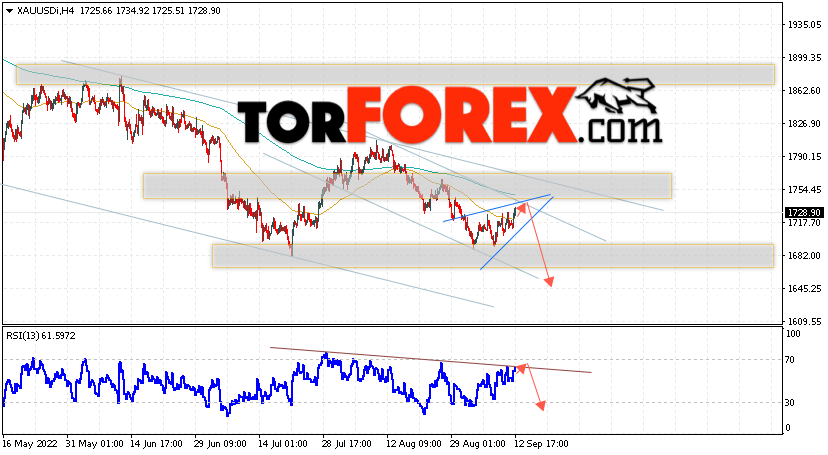Select the 14 Jul 01:00 date label
This screenshot has width=828, height=455.
(x=283, y=444)
